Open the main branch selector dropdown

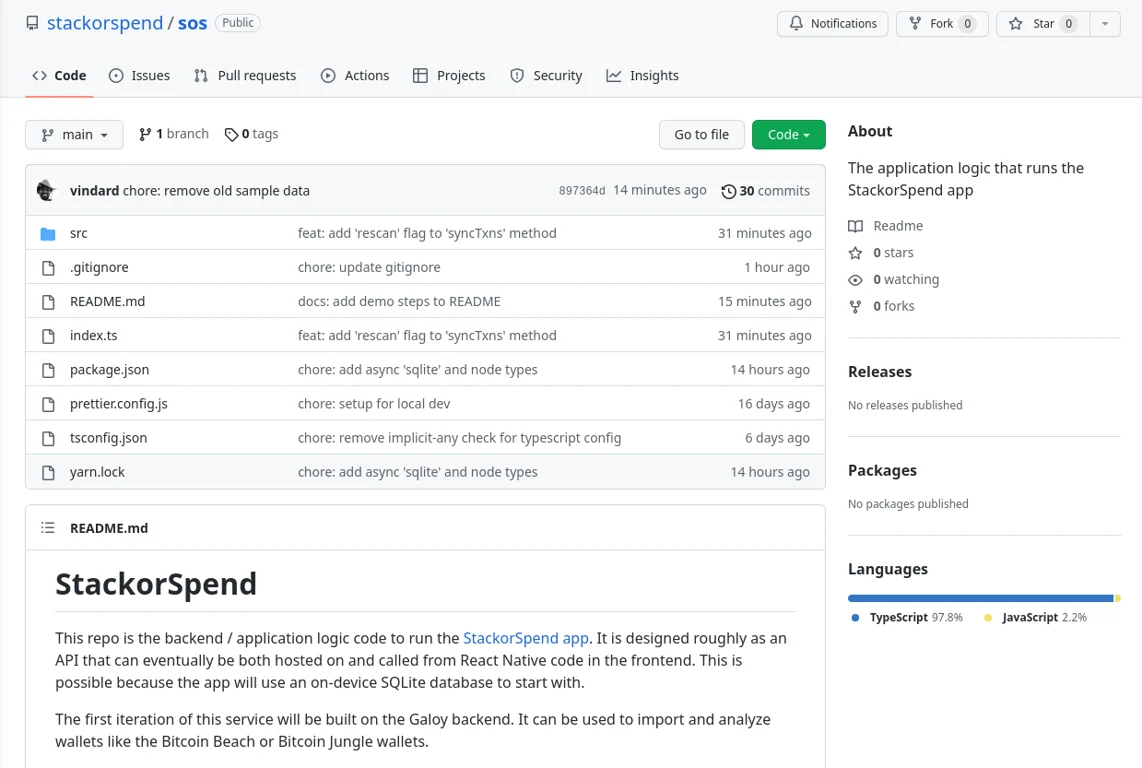point(74,135)
